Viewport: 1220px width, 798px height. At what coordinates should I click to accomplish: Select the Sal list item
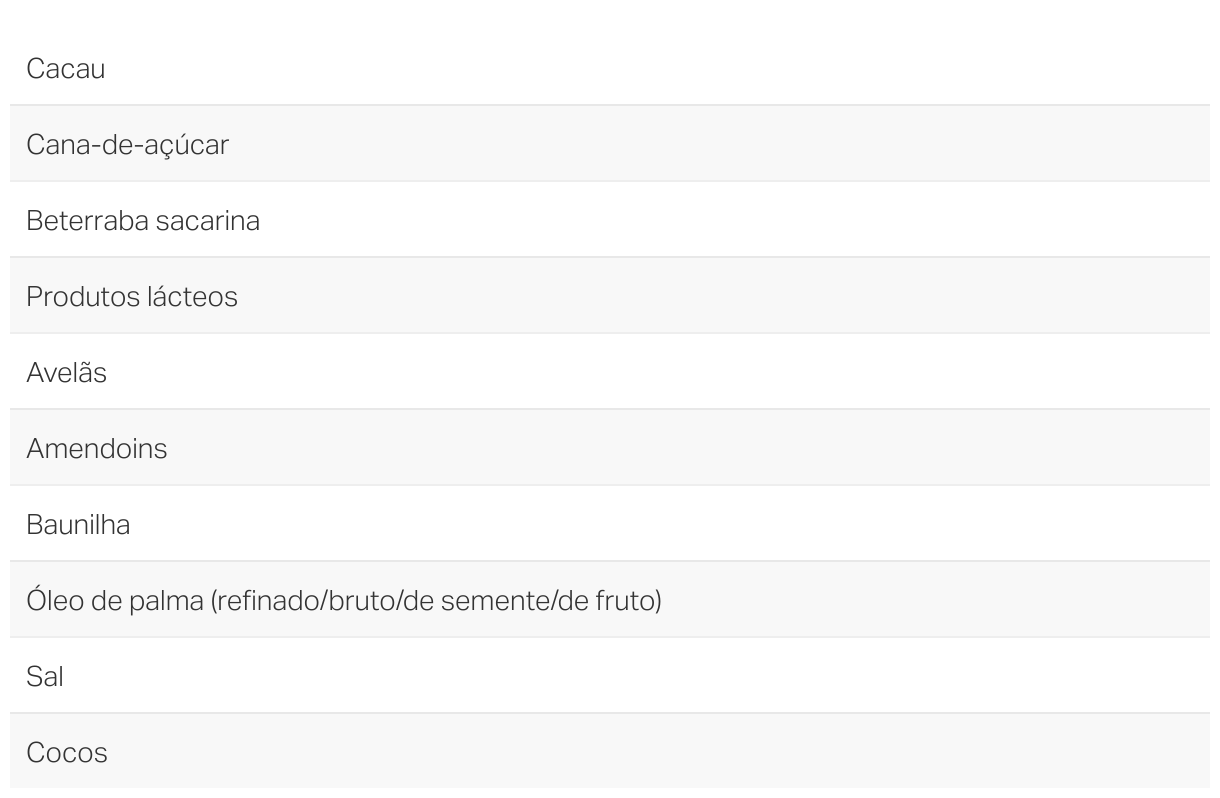tap(610, 676)
